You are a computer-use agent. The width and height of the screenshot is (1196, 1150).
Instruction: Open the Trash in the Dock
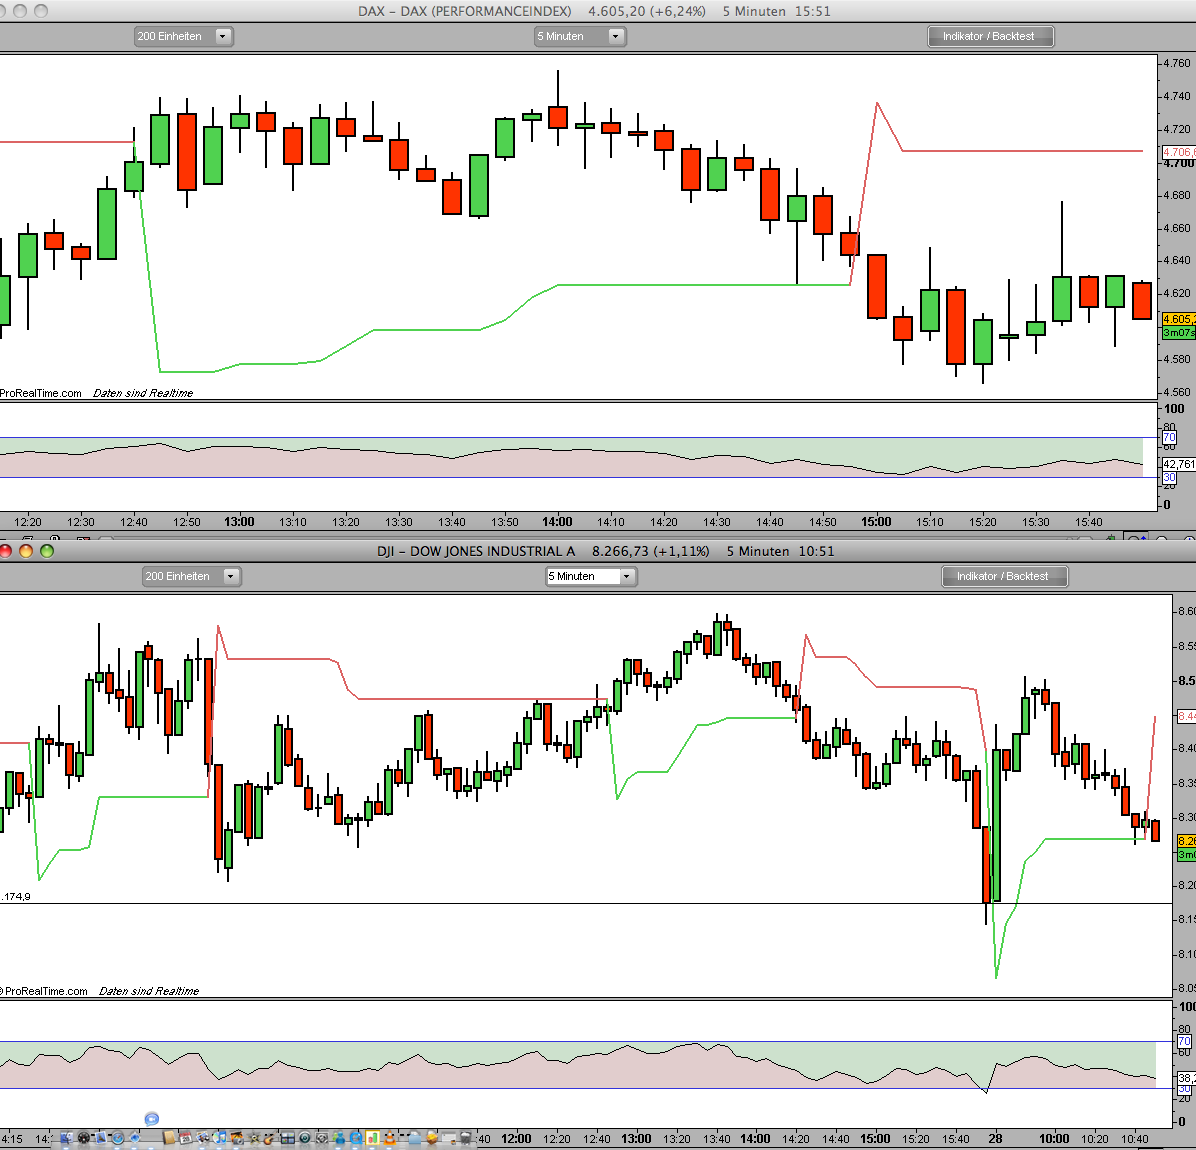click(465, 1138)
